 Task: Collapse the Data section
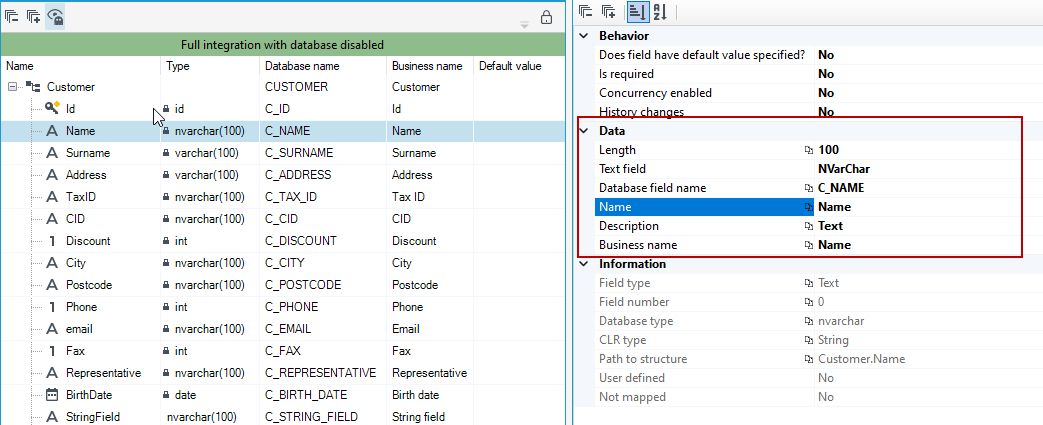pos(584,131)
